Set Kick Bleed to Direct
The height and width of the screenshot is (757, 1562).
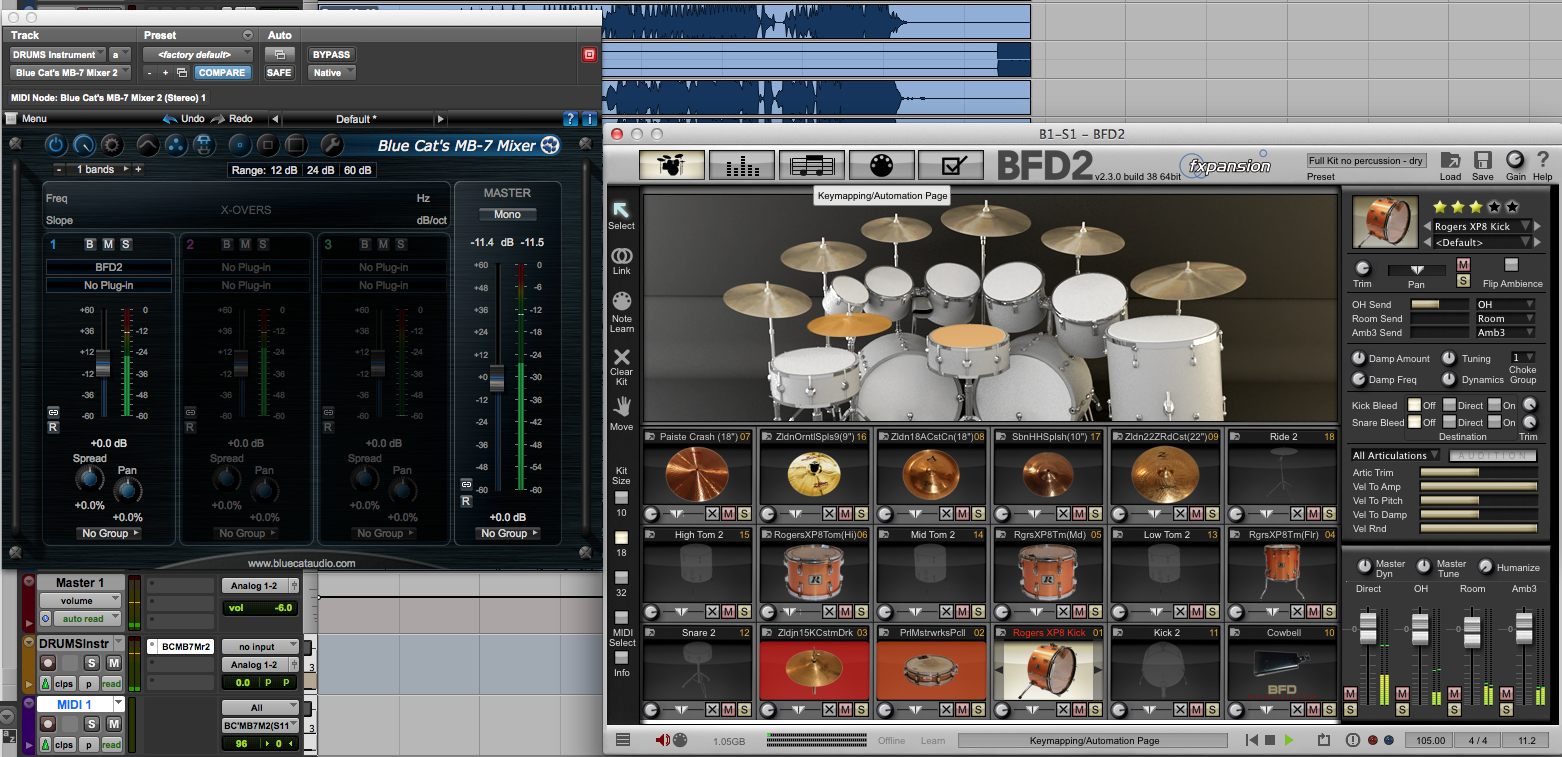(x=1450, y=405)
